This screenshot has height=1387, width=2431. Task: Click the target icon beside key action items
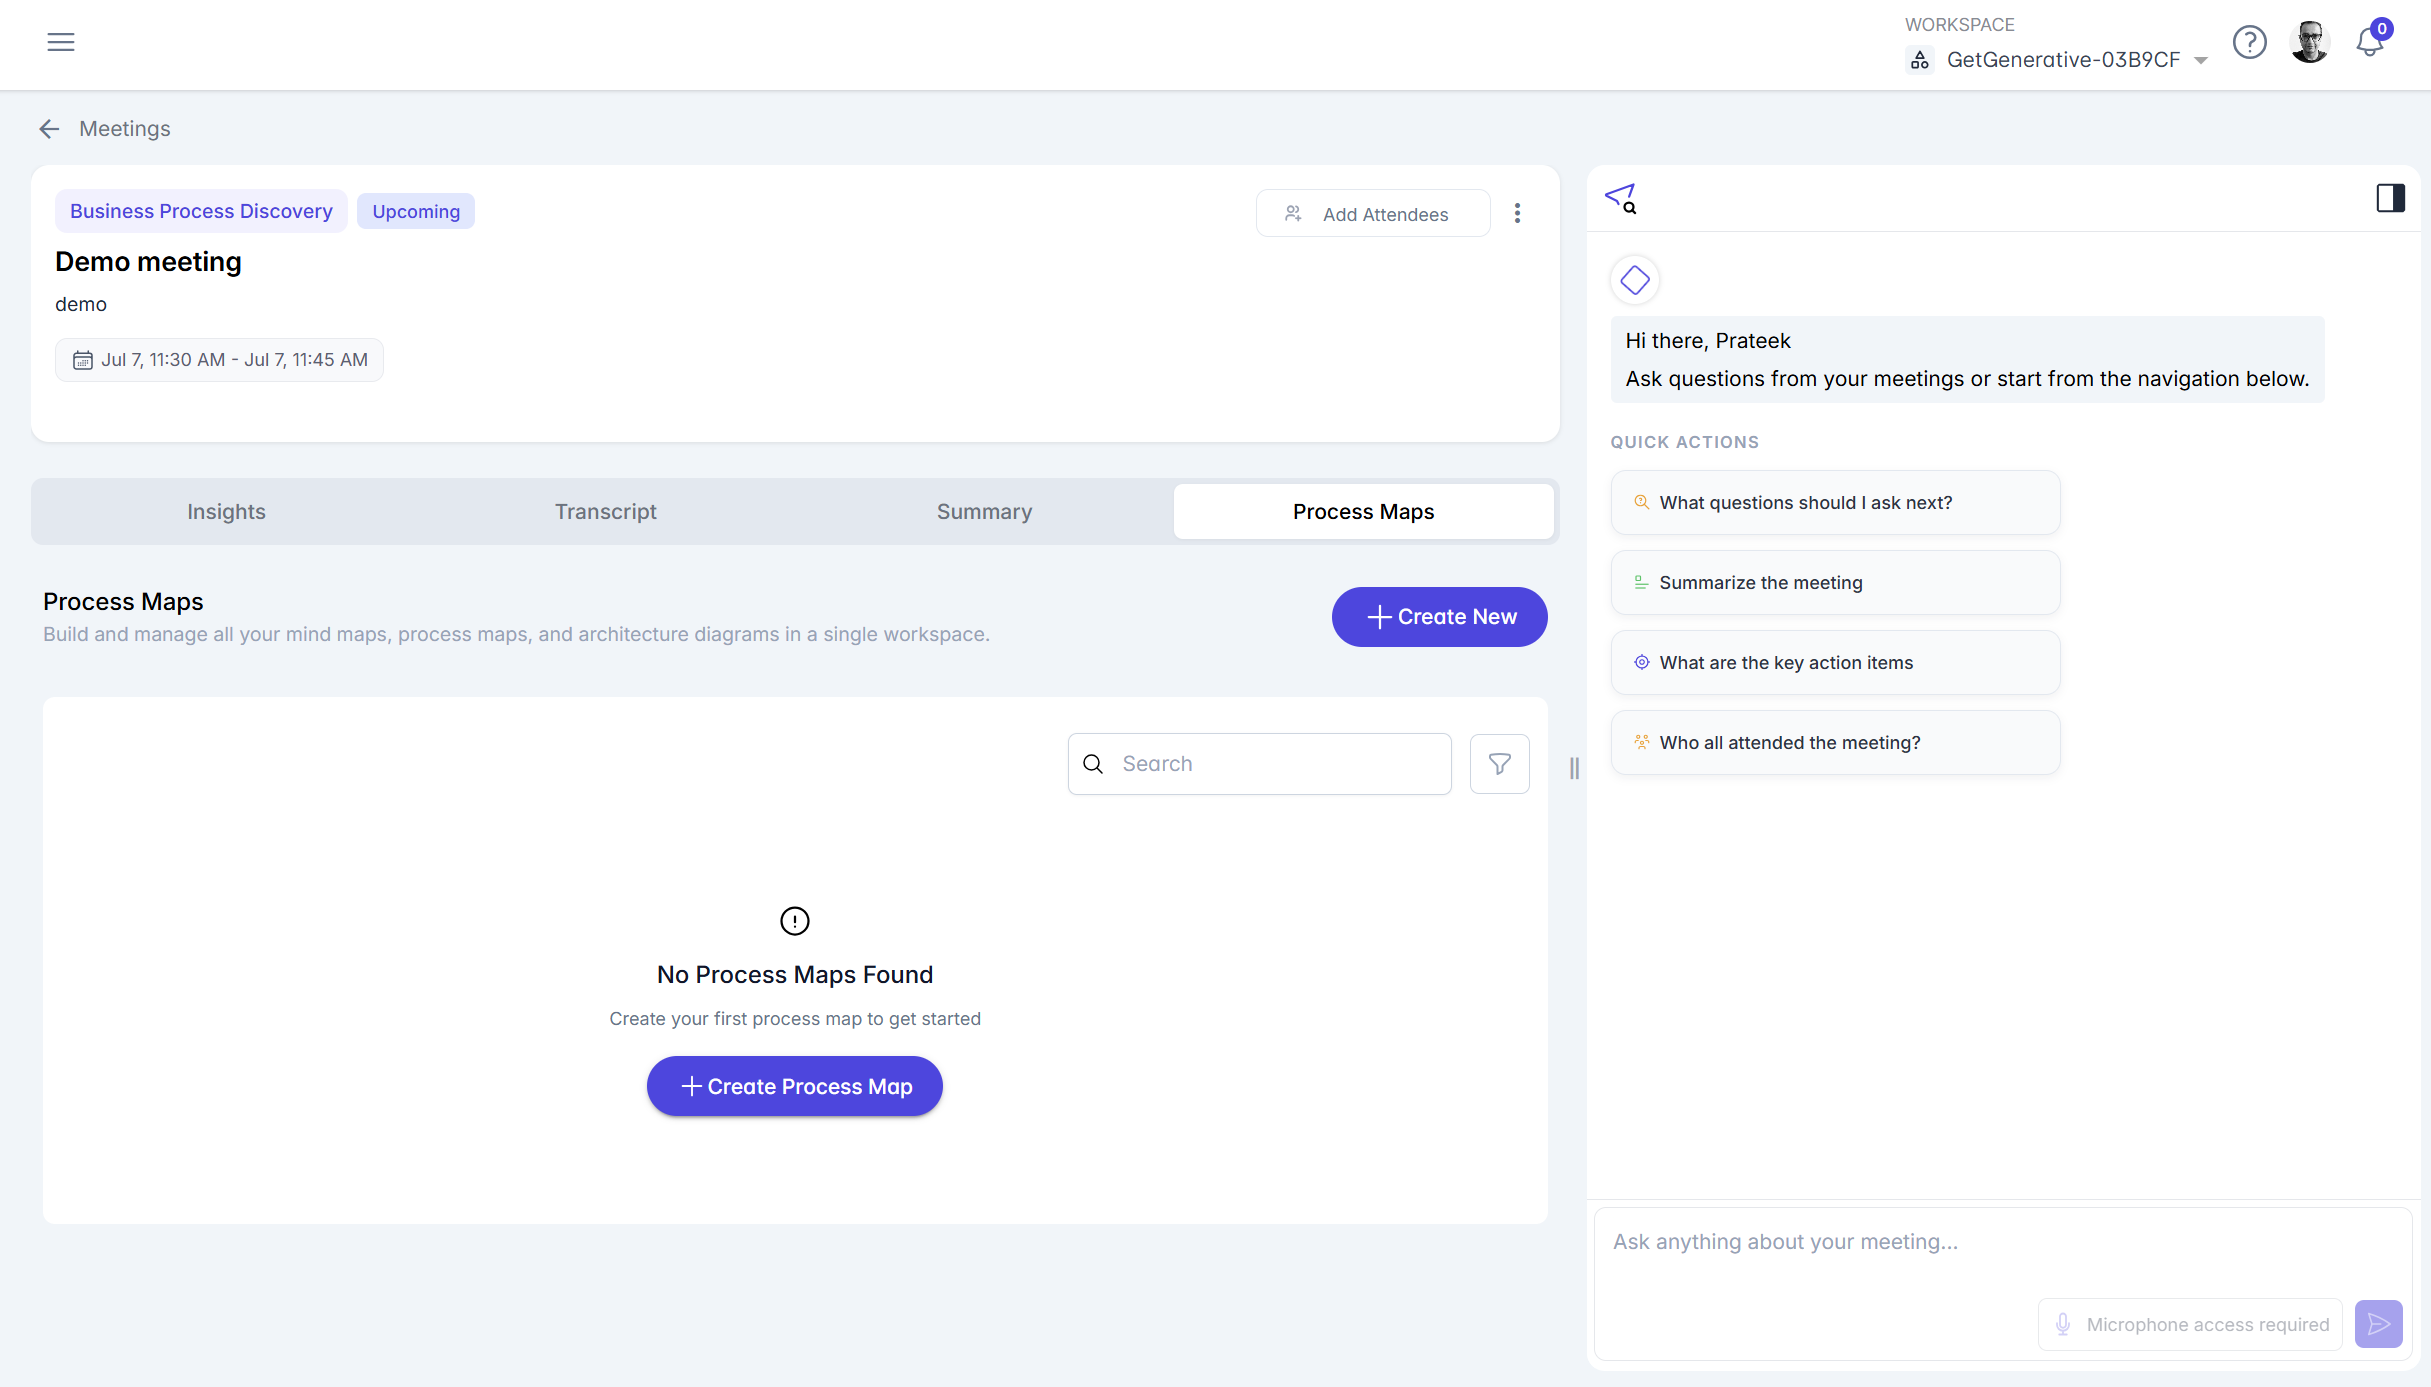[1642, 662]
